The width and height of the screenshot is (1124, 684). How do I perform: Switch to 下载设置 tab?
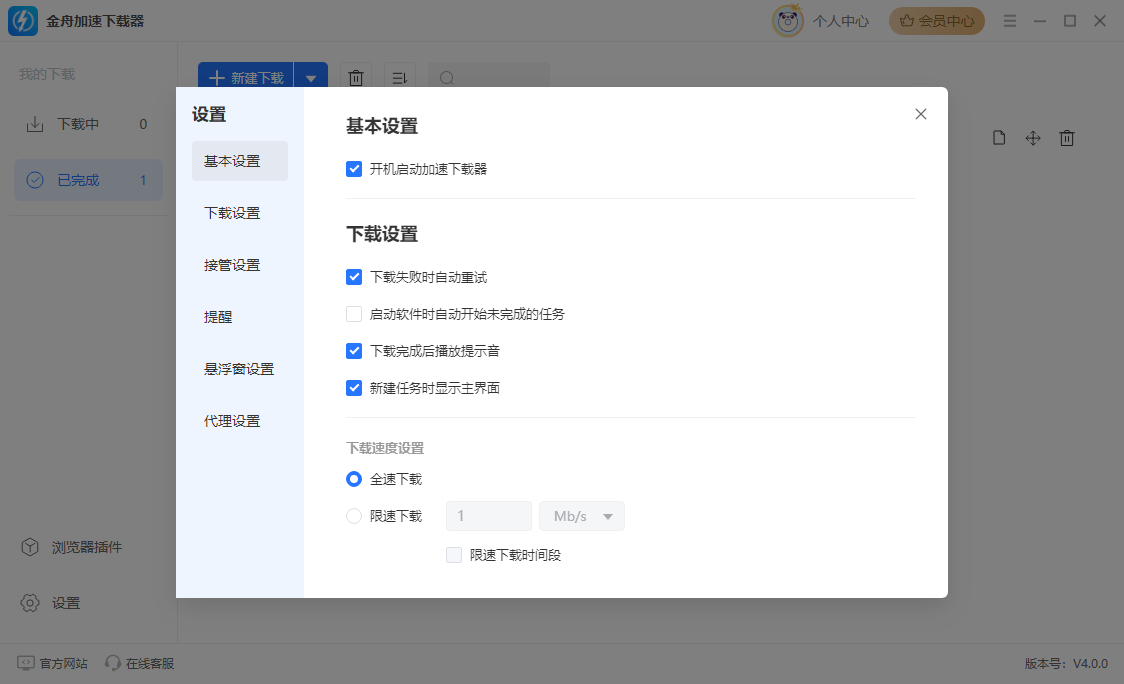[232, 213]
